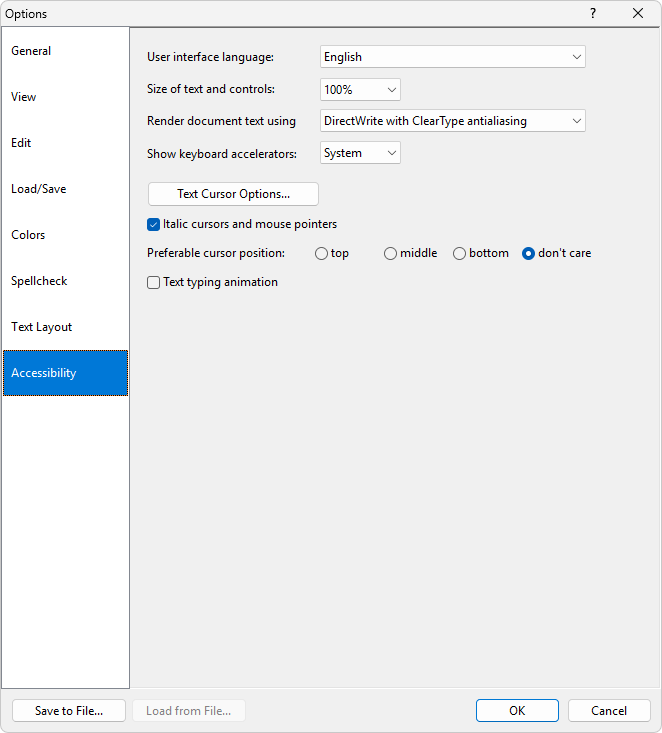Image resolution: width=662 pixels, height=733 pixels.
Task: Cancel the Options dialog
Action: [x=609, y=711]
